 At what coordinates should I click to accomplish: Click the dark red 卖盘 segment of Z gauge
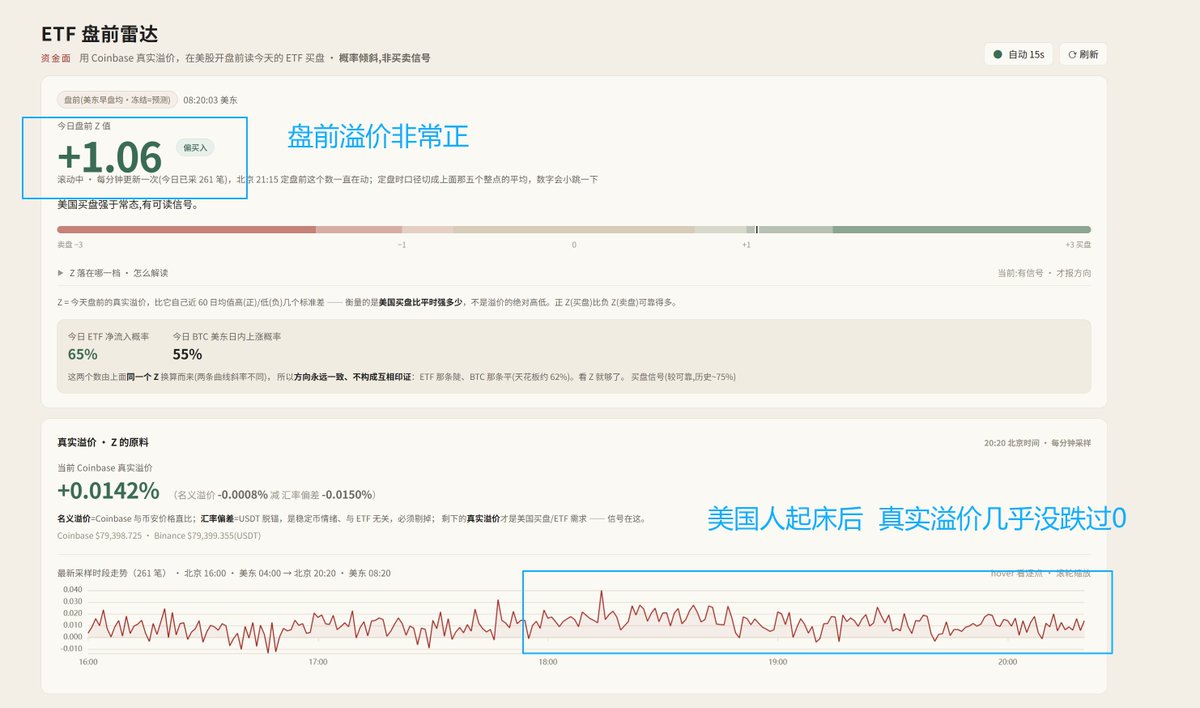point(186,230)
